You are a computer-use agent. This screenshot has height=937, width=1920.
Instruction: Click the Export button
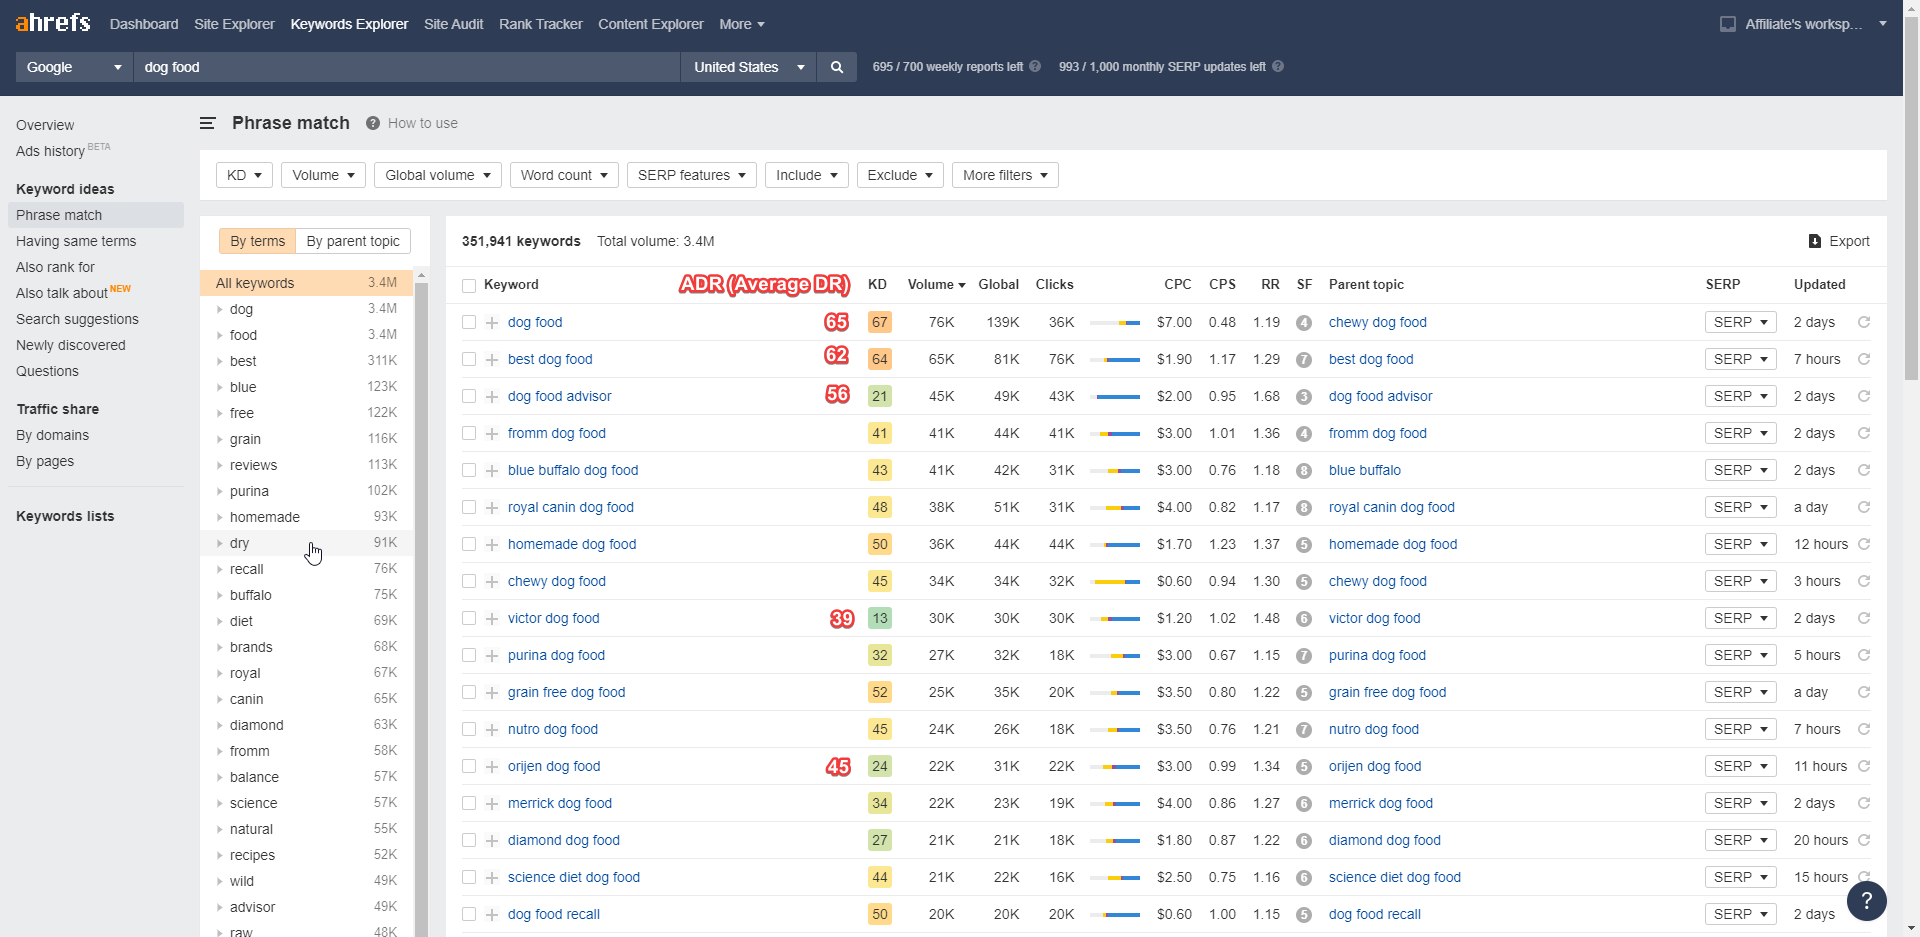coord(1839,241)
